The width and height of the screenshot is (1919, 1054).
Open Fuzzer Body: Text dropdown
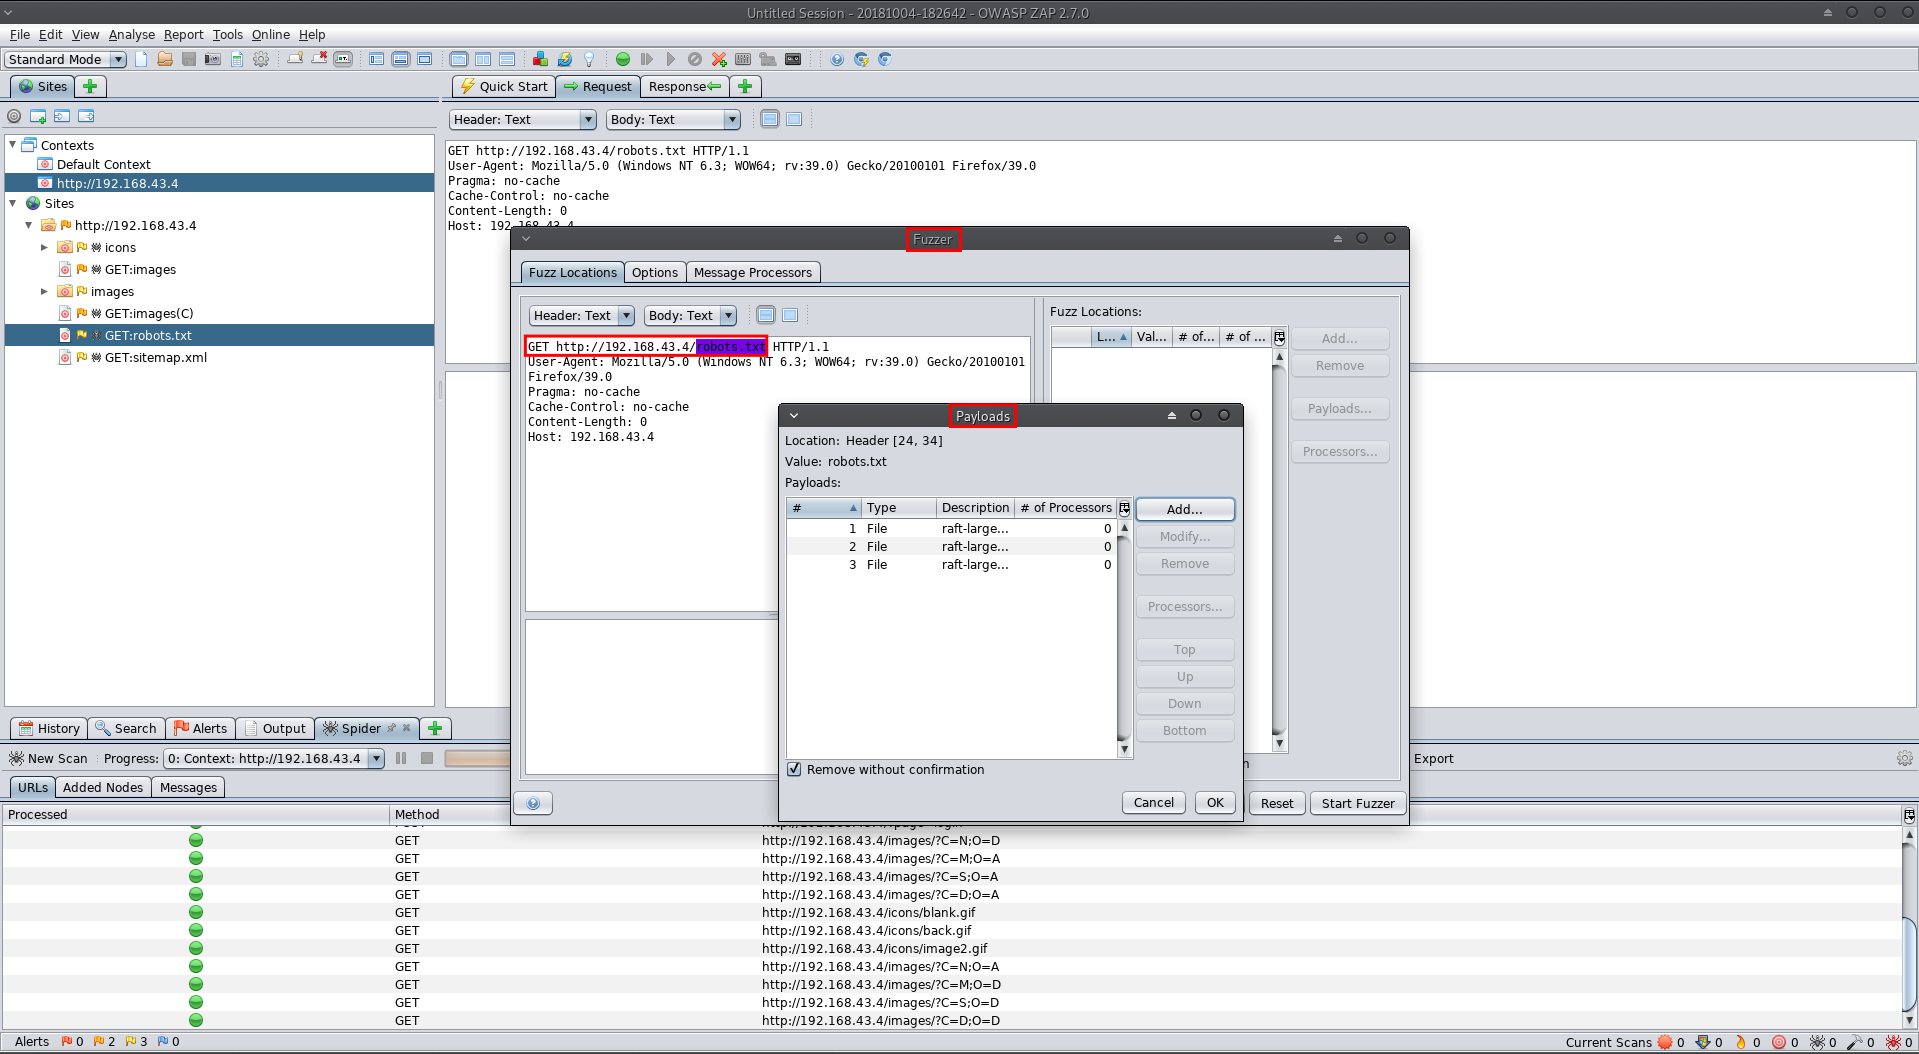[690, 315]
